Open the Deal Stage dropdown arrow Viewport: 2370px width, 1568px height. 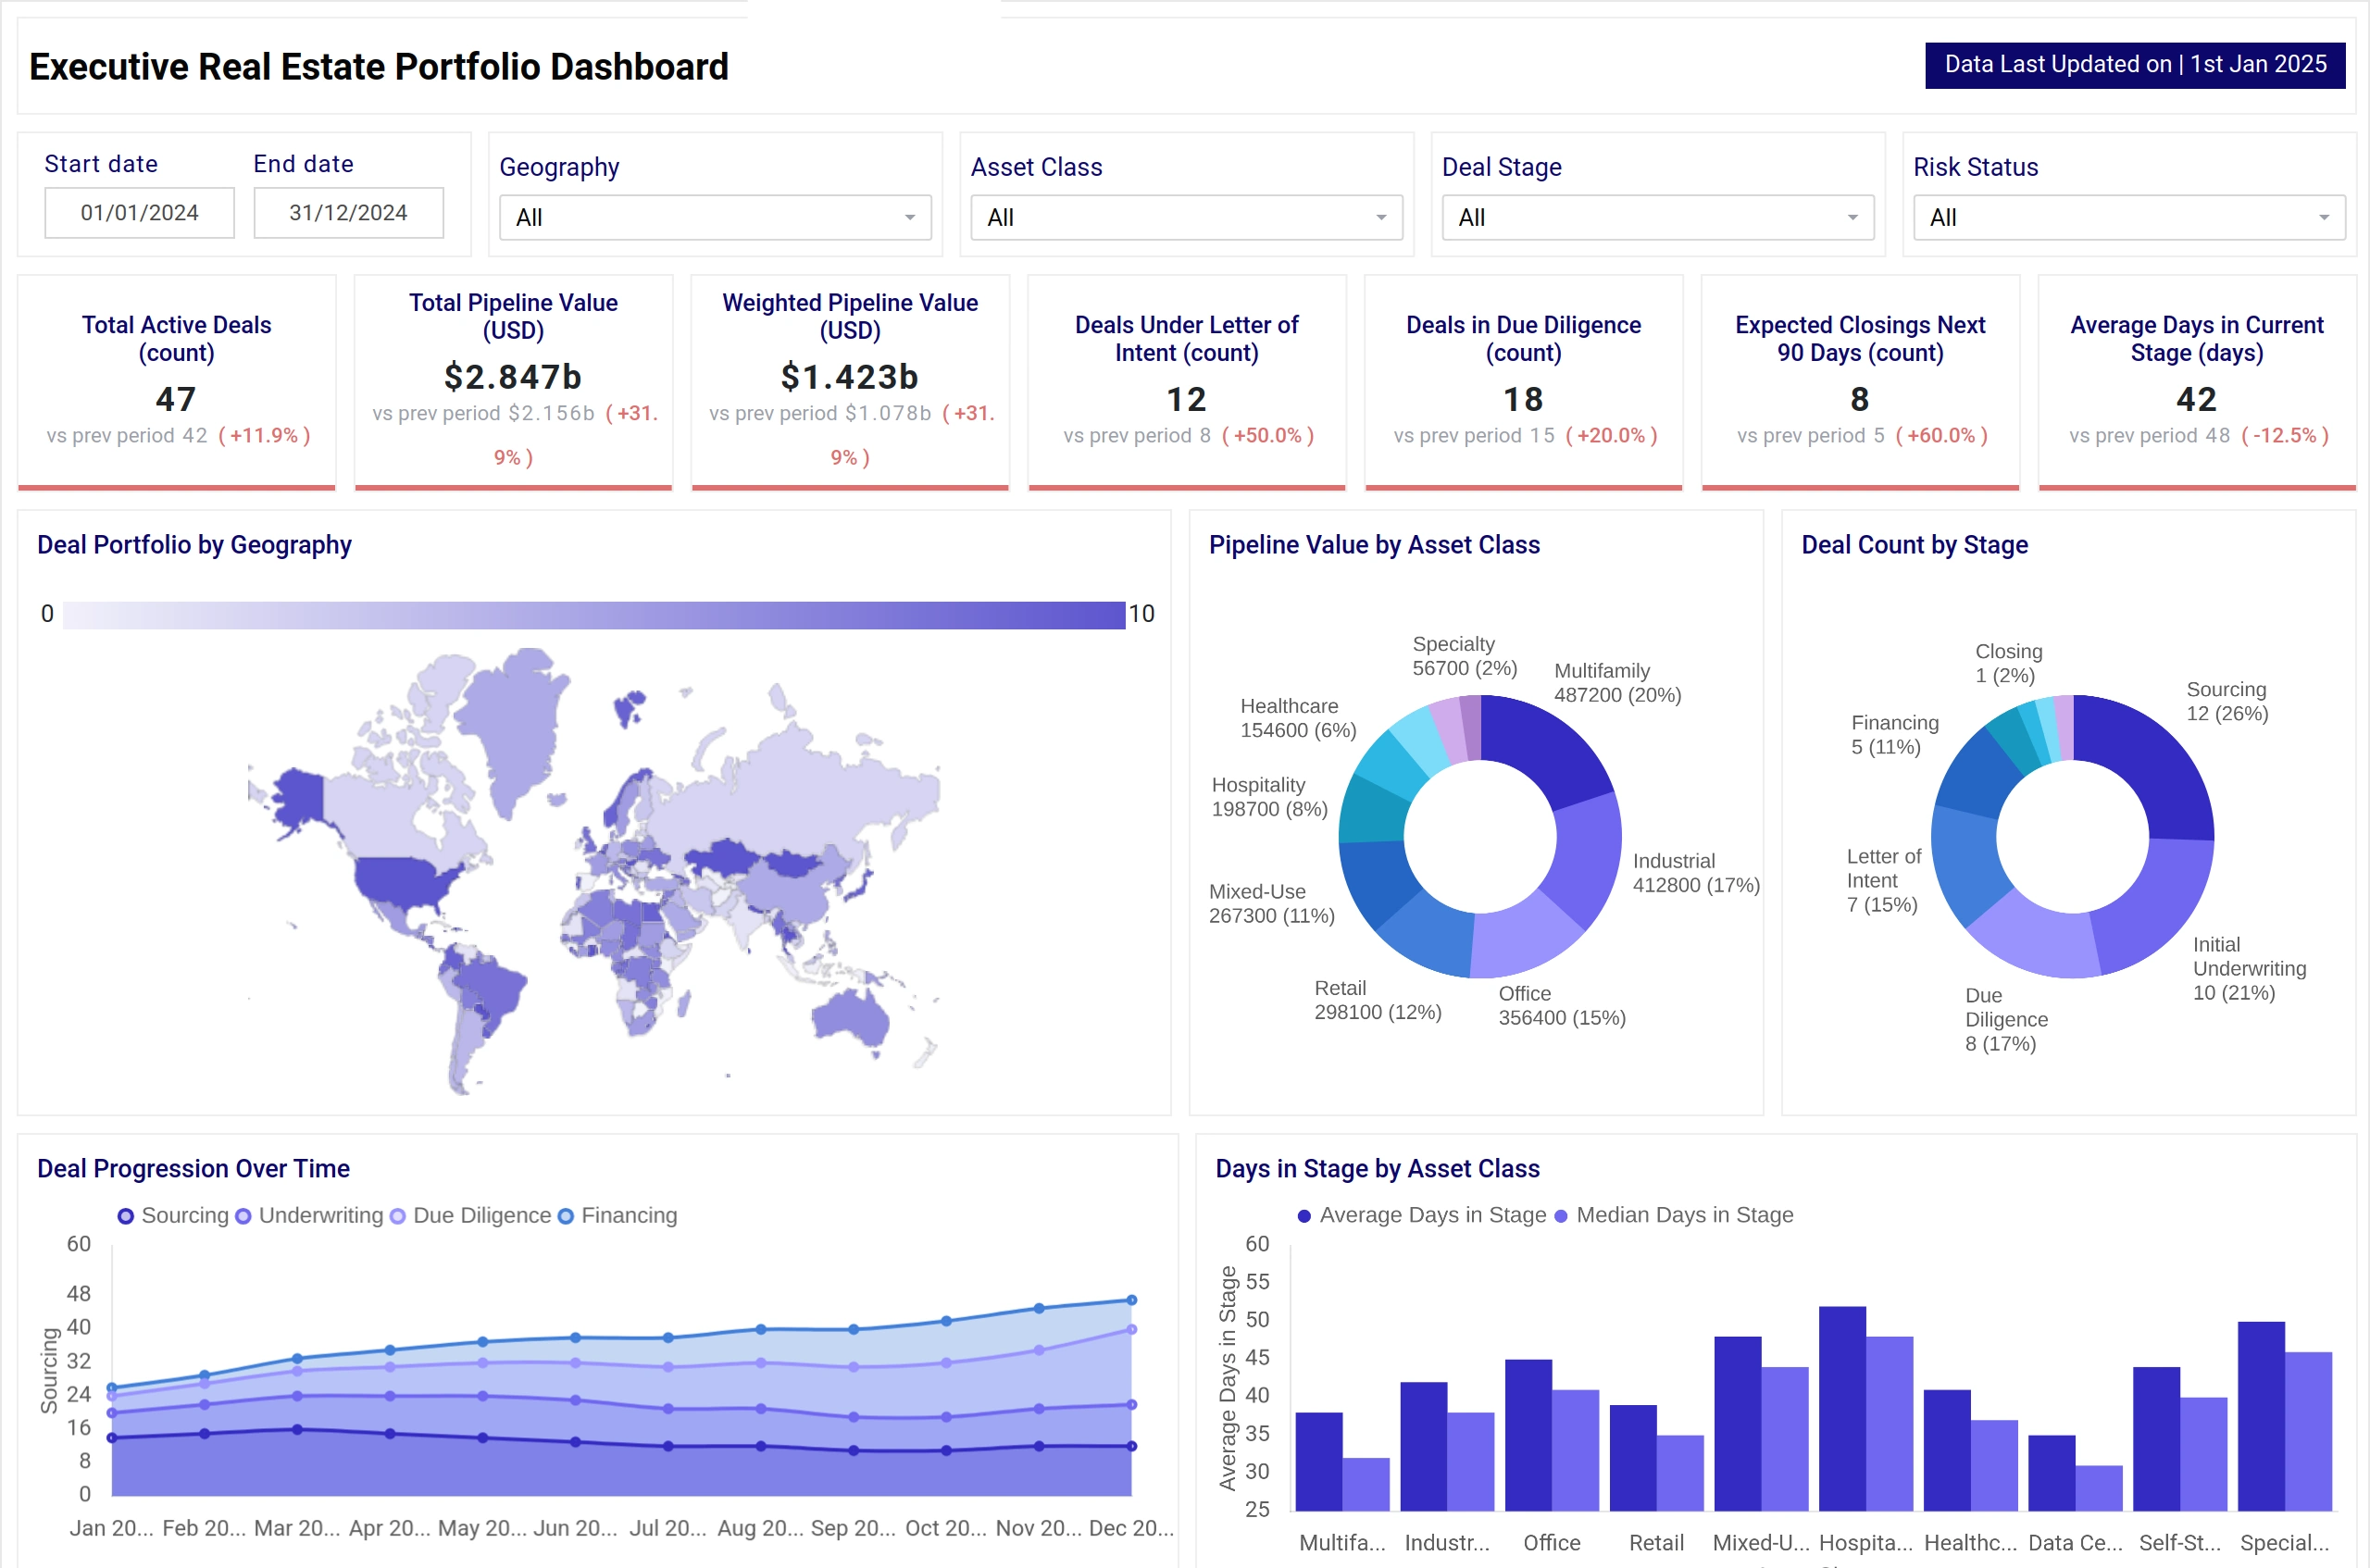click(x=1852, y=217)
